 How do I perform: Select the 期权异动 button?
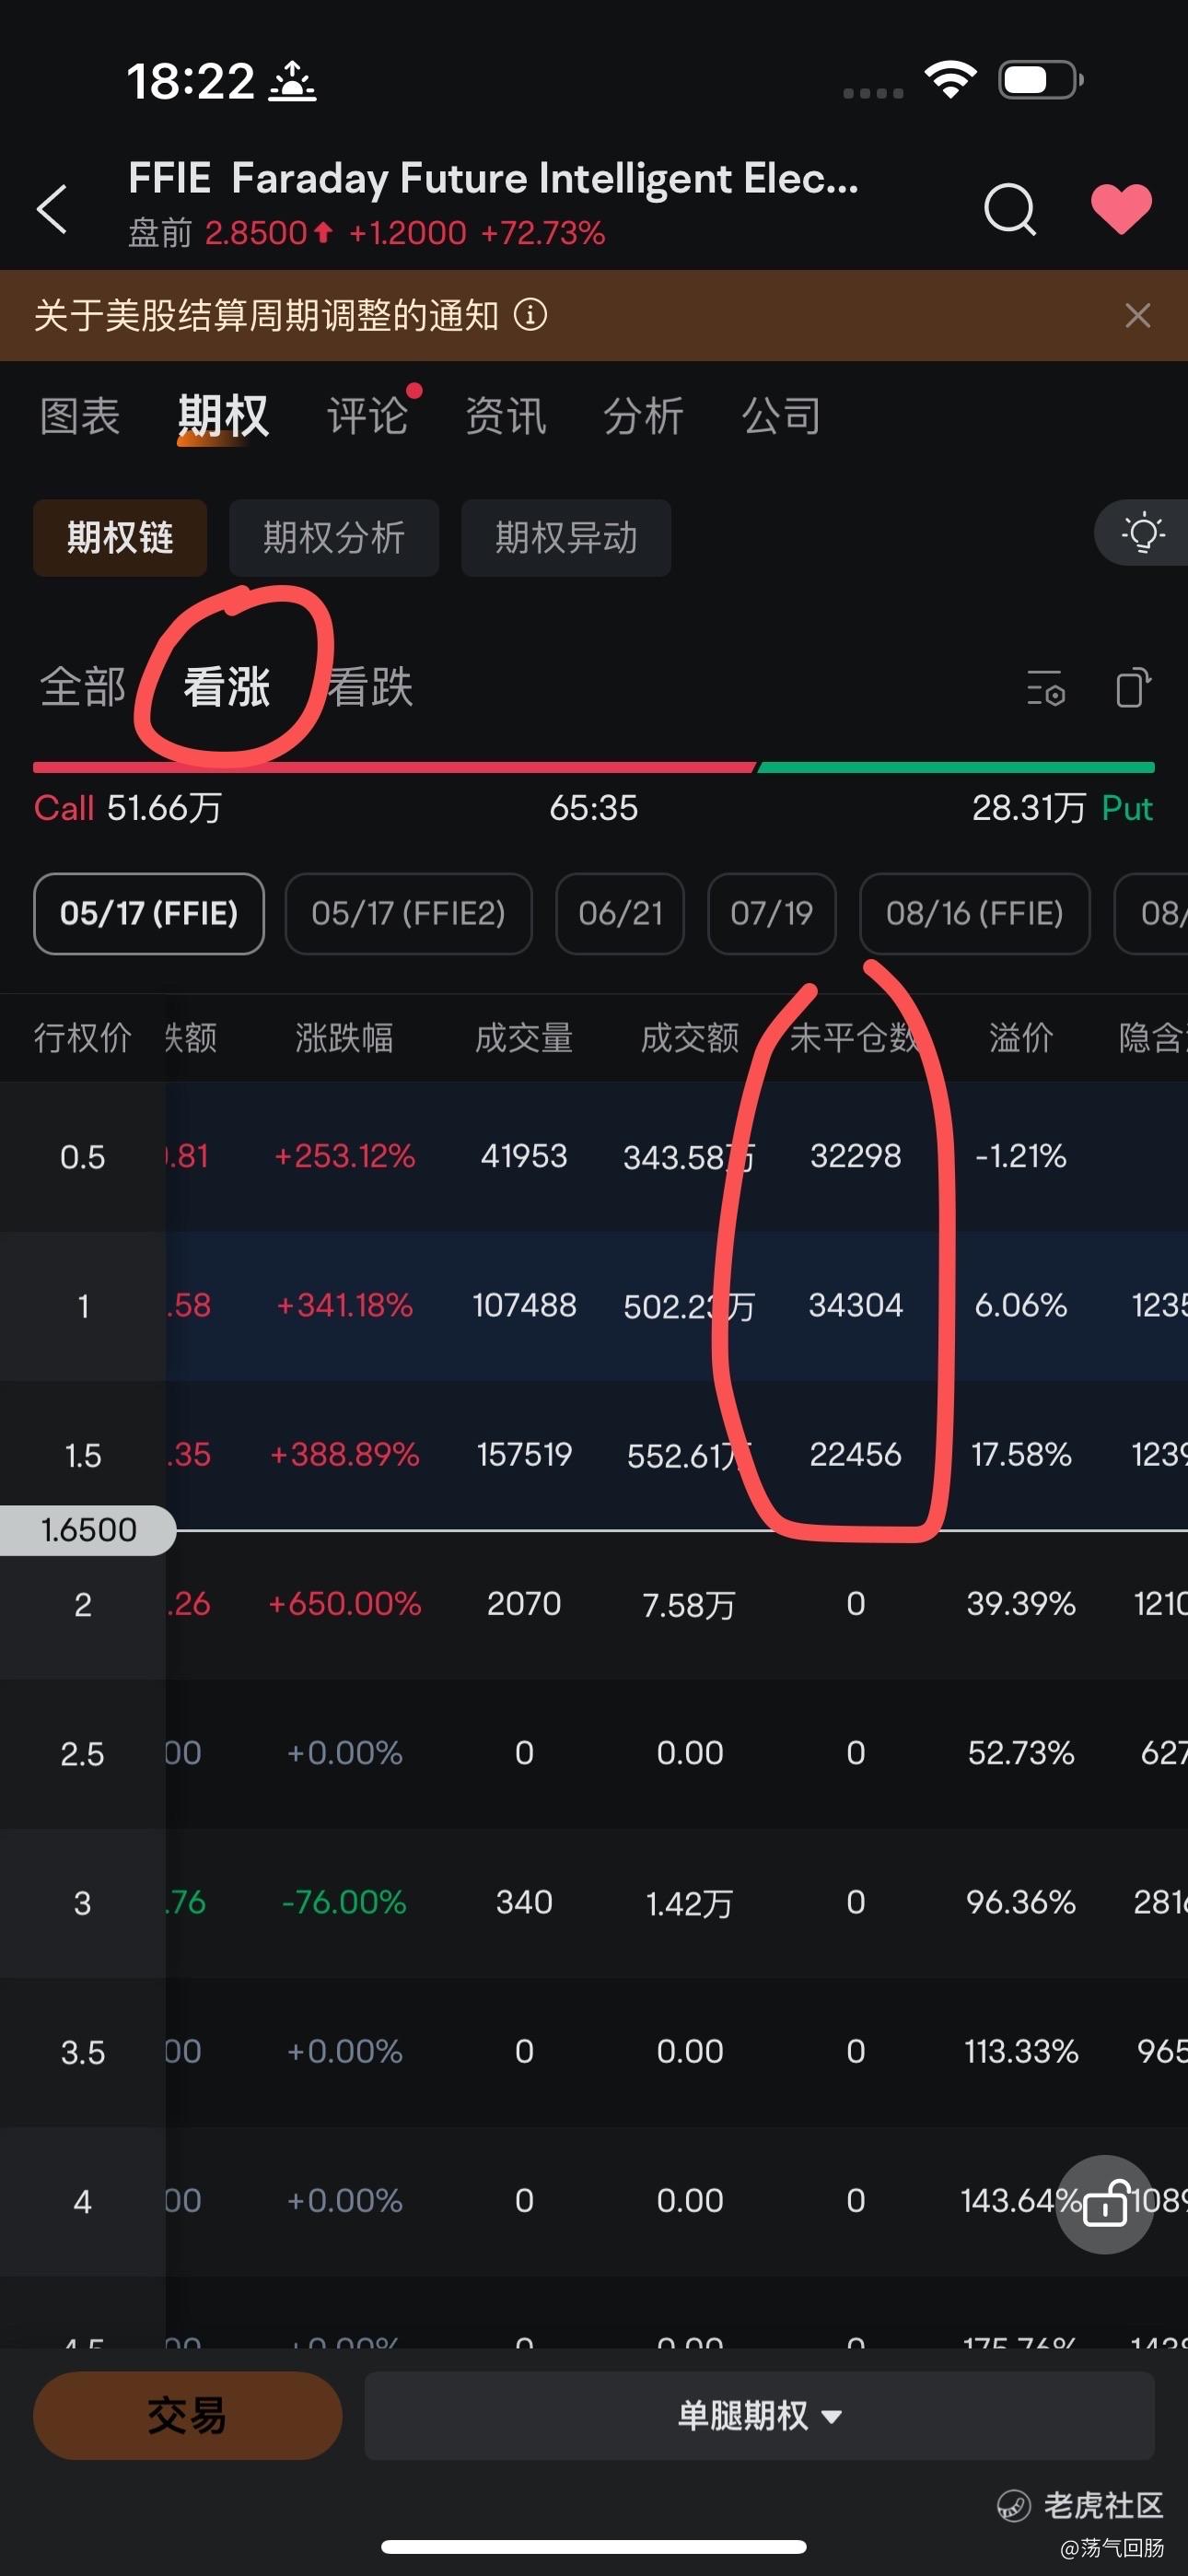point(566,538)
